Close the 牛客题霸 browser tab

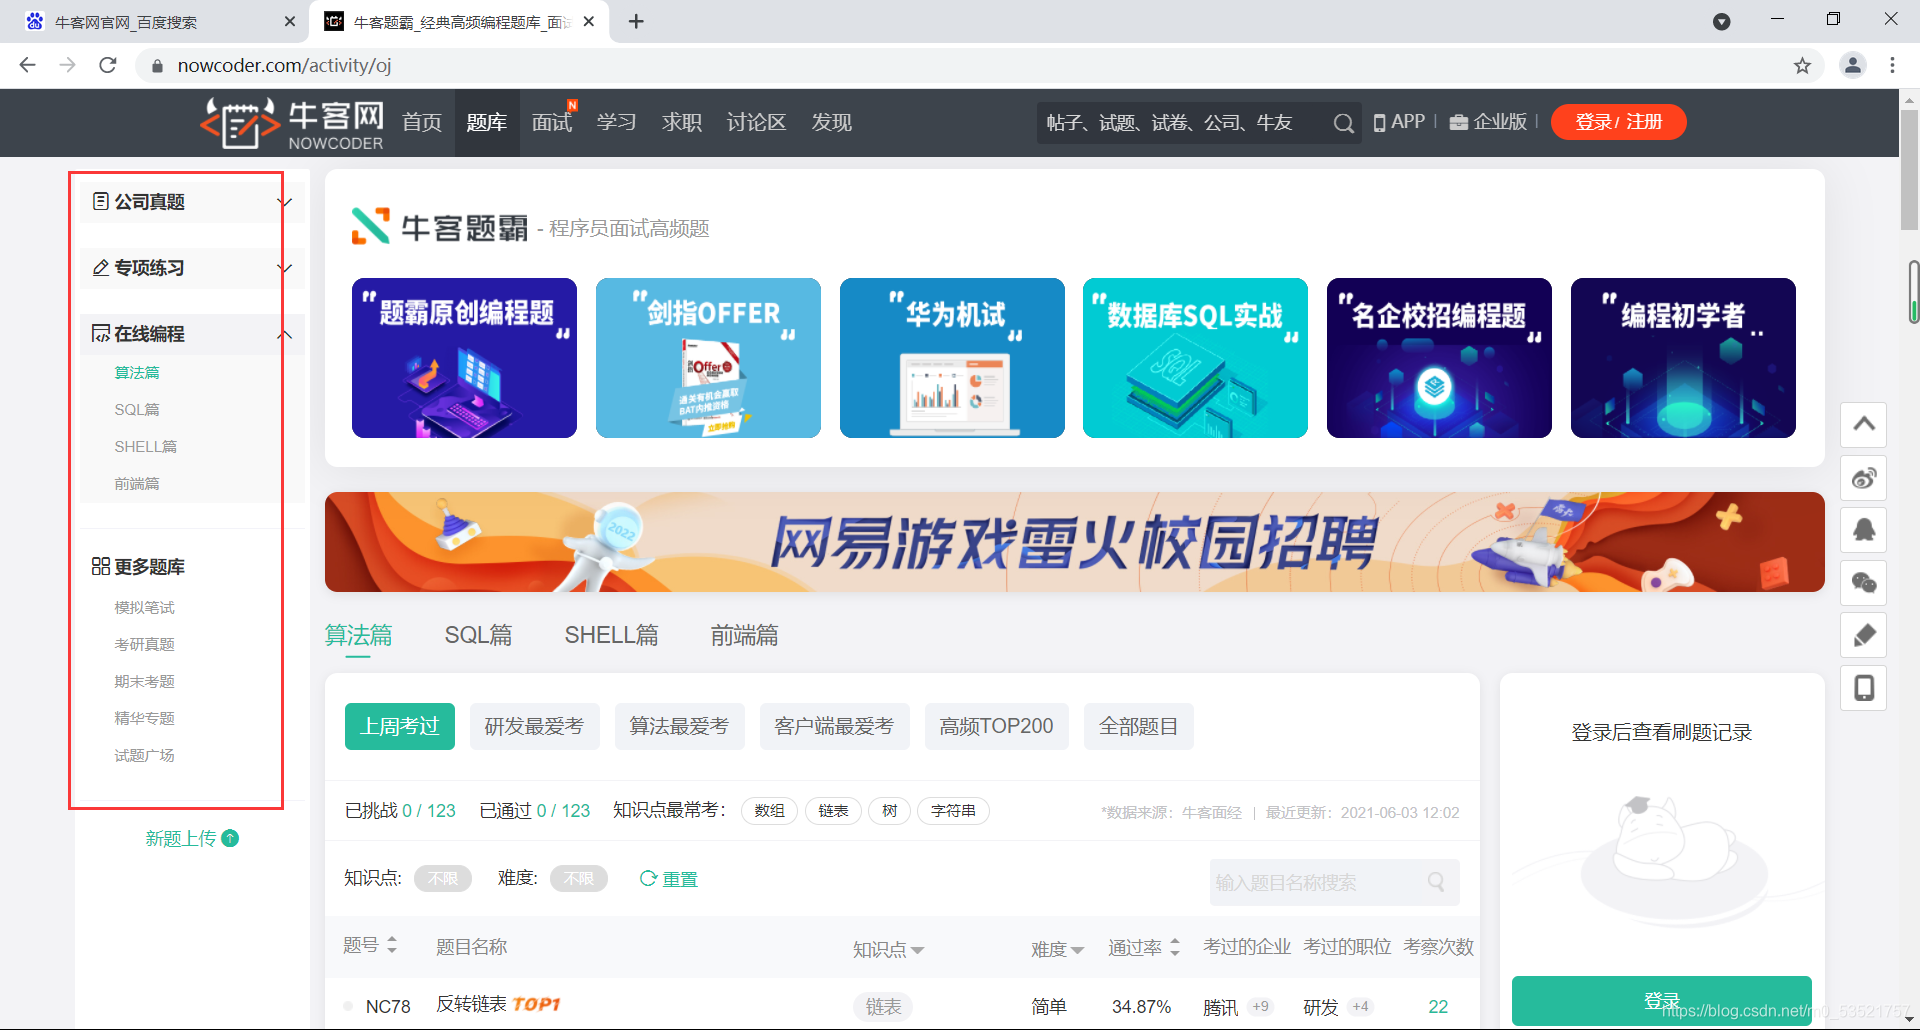click(x=589, y=22)
